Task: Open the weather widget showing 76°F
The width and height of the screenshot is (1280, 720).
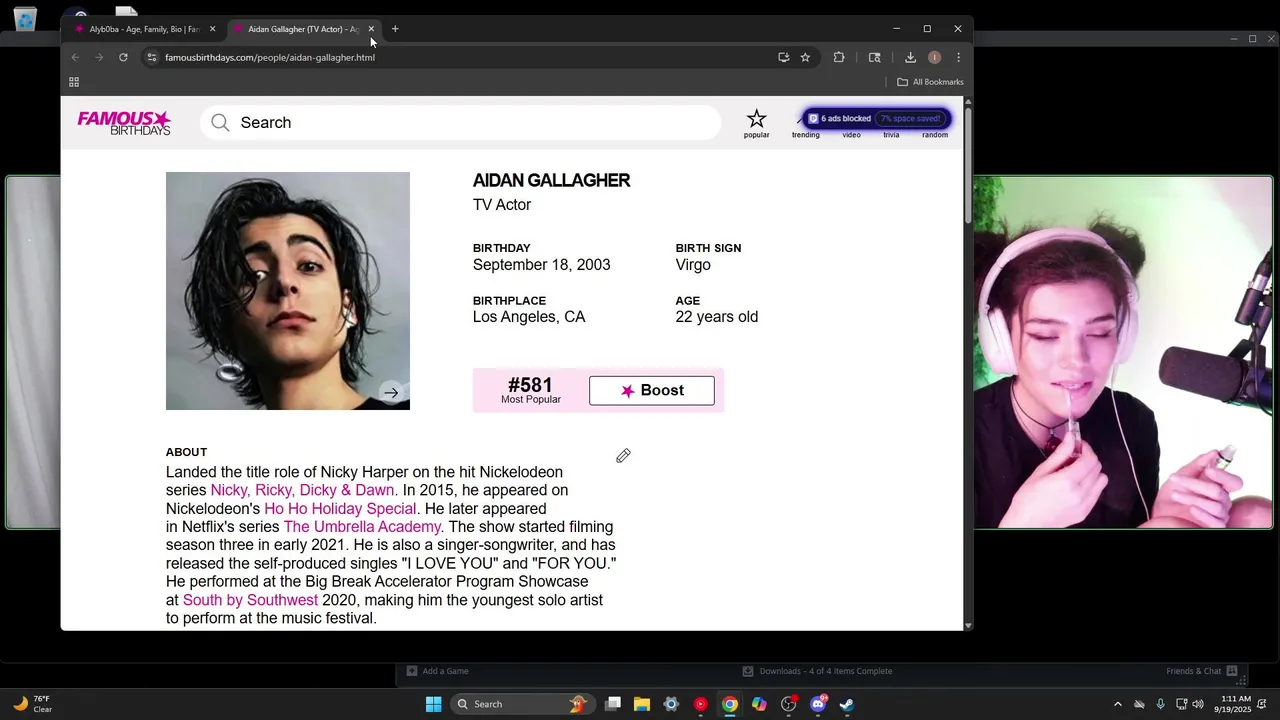Action: (32, 704)
